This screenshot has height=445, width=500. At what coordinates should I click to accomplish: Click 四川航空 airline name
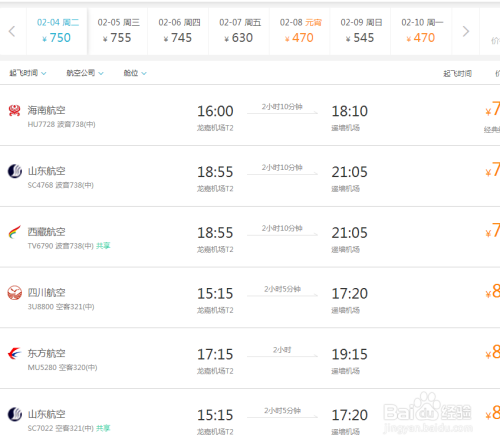46,293
